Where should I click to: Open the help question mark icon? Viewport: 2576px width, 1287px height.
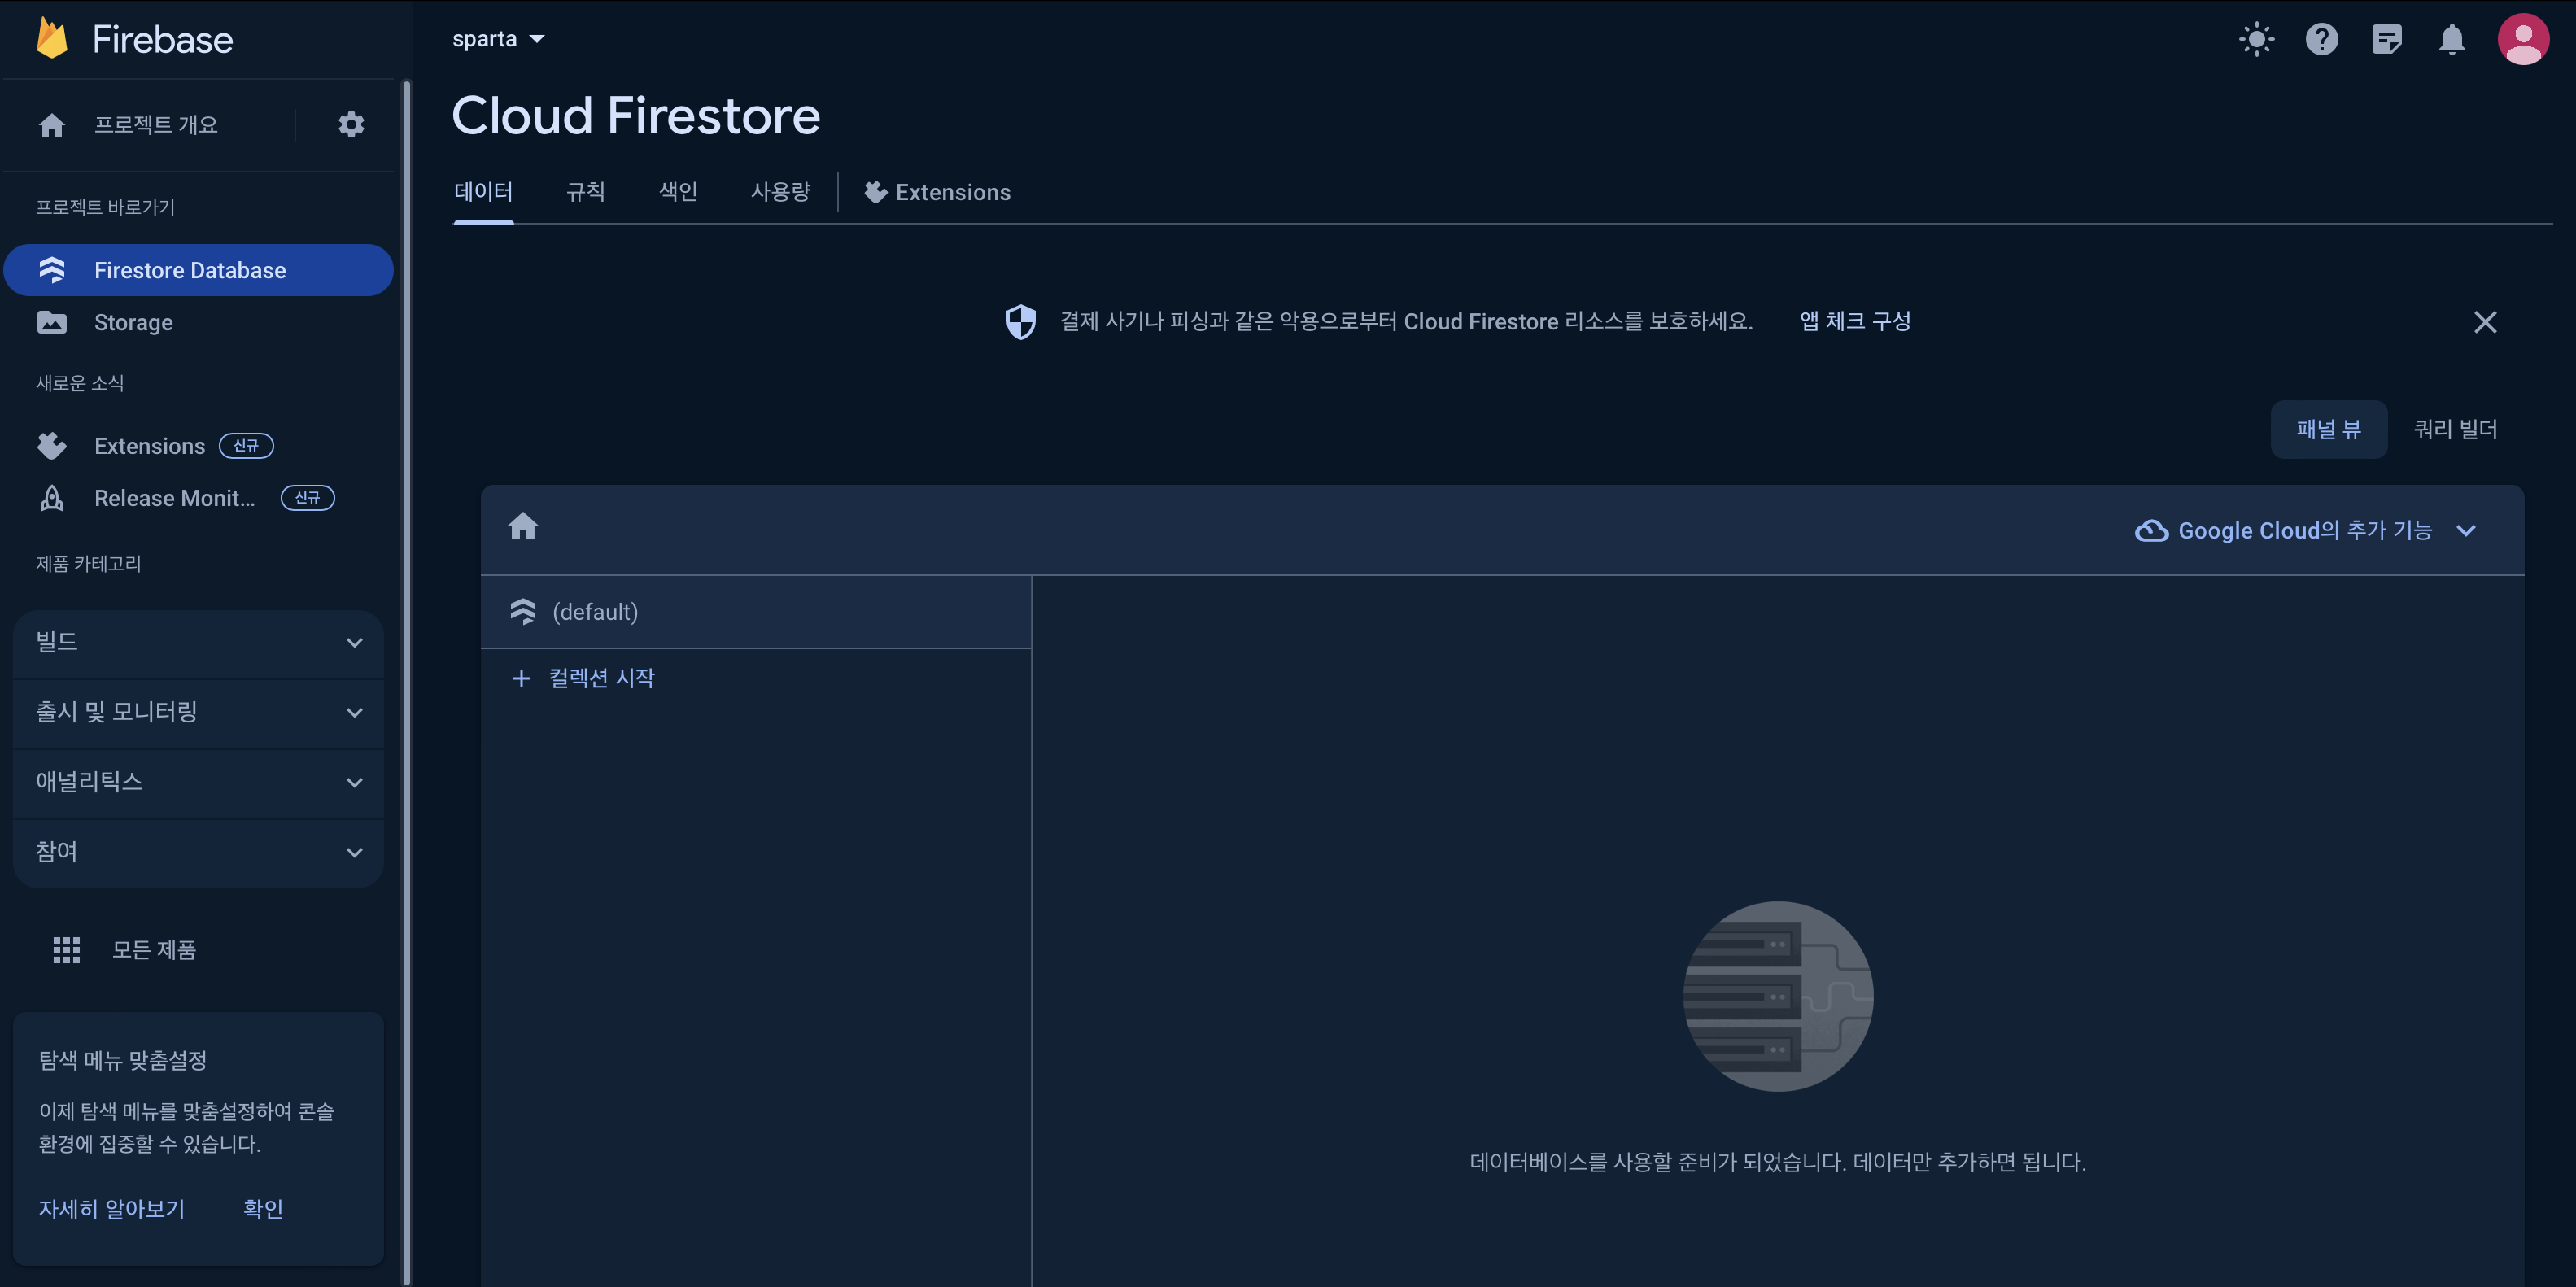click(2322, 39)
